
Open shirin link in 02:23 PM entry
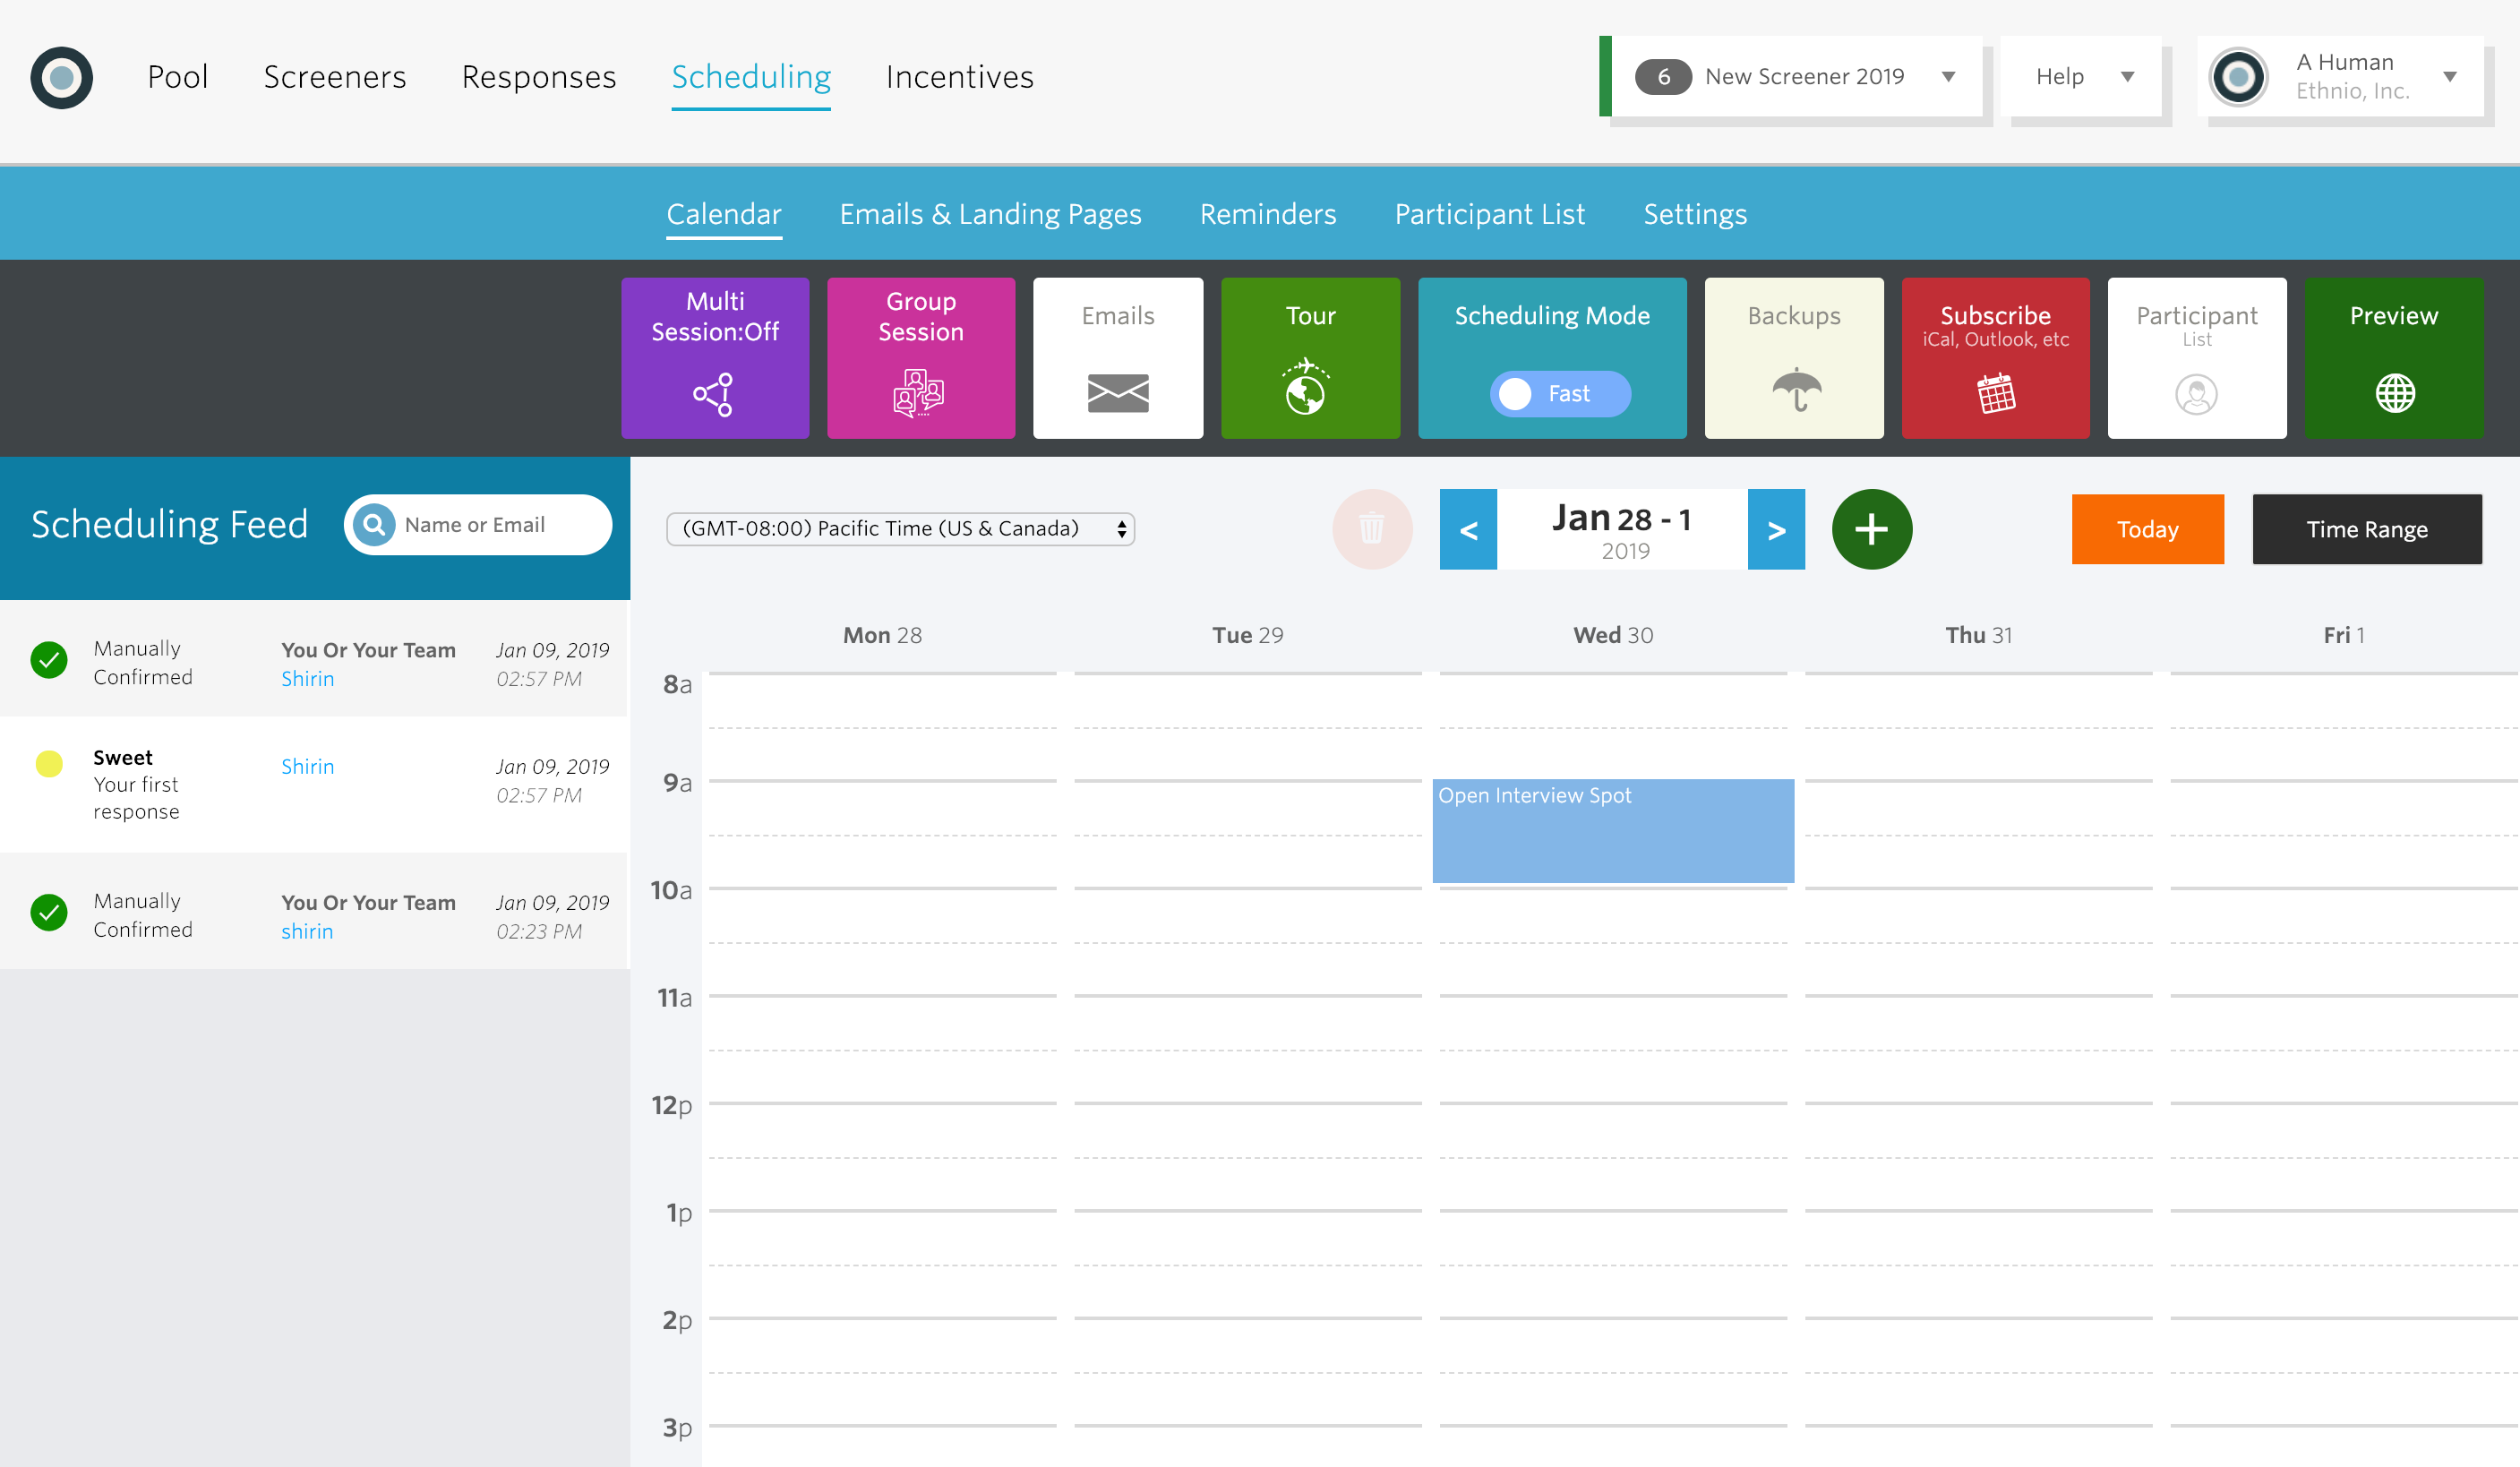tap(307, 931)
